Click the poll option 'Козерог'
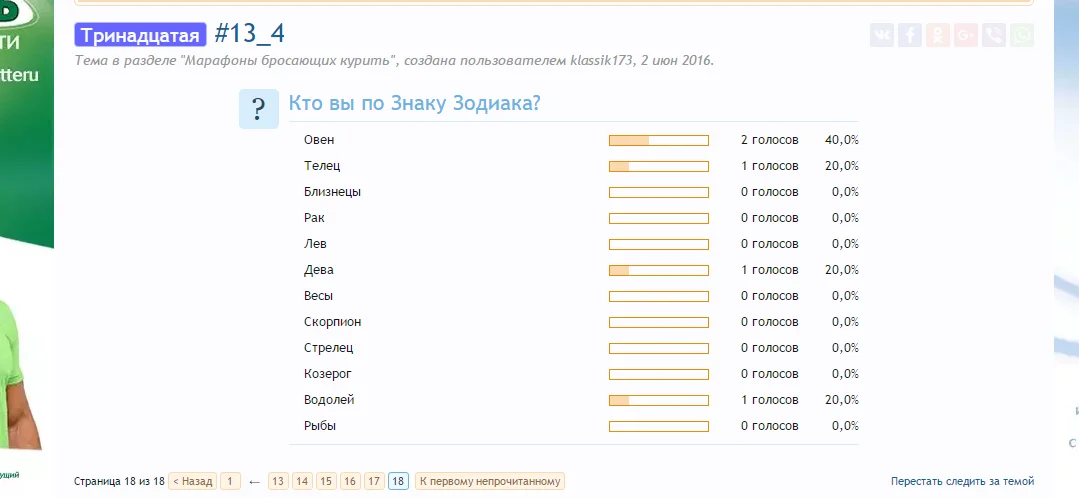The height and width of the screenshot is (498, 1079). point(328,374)
